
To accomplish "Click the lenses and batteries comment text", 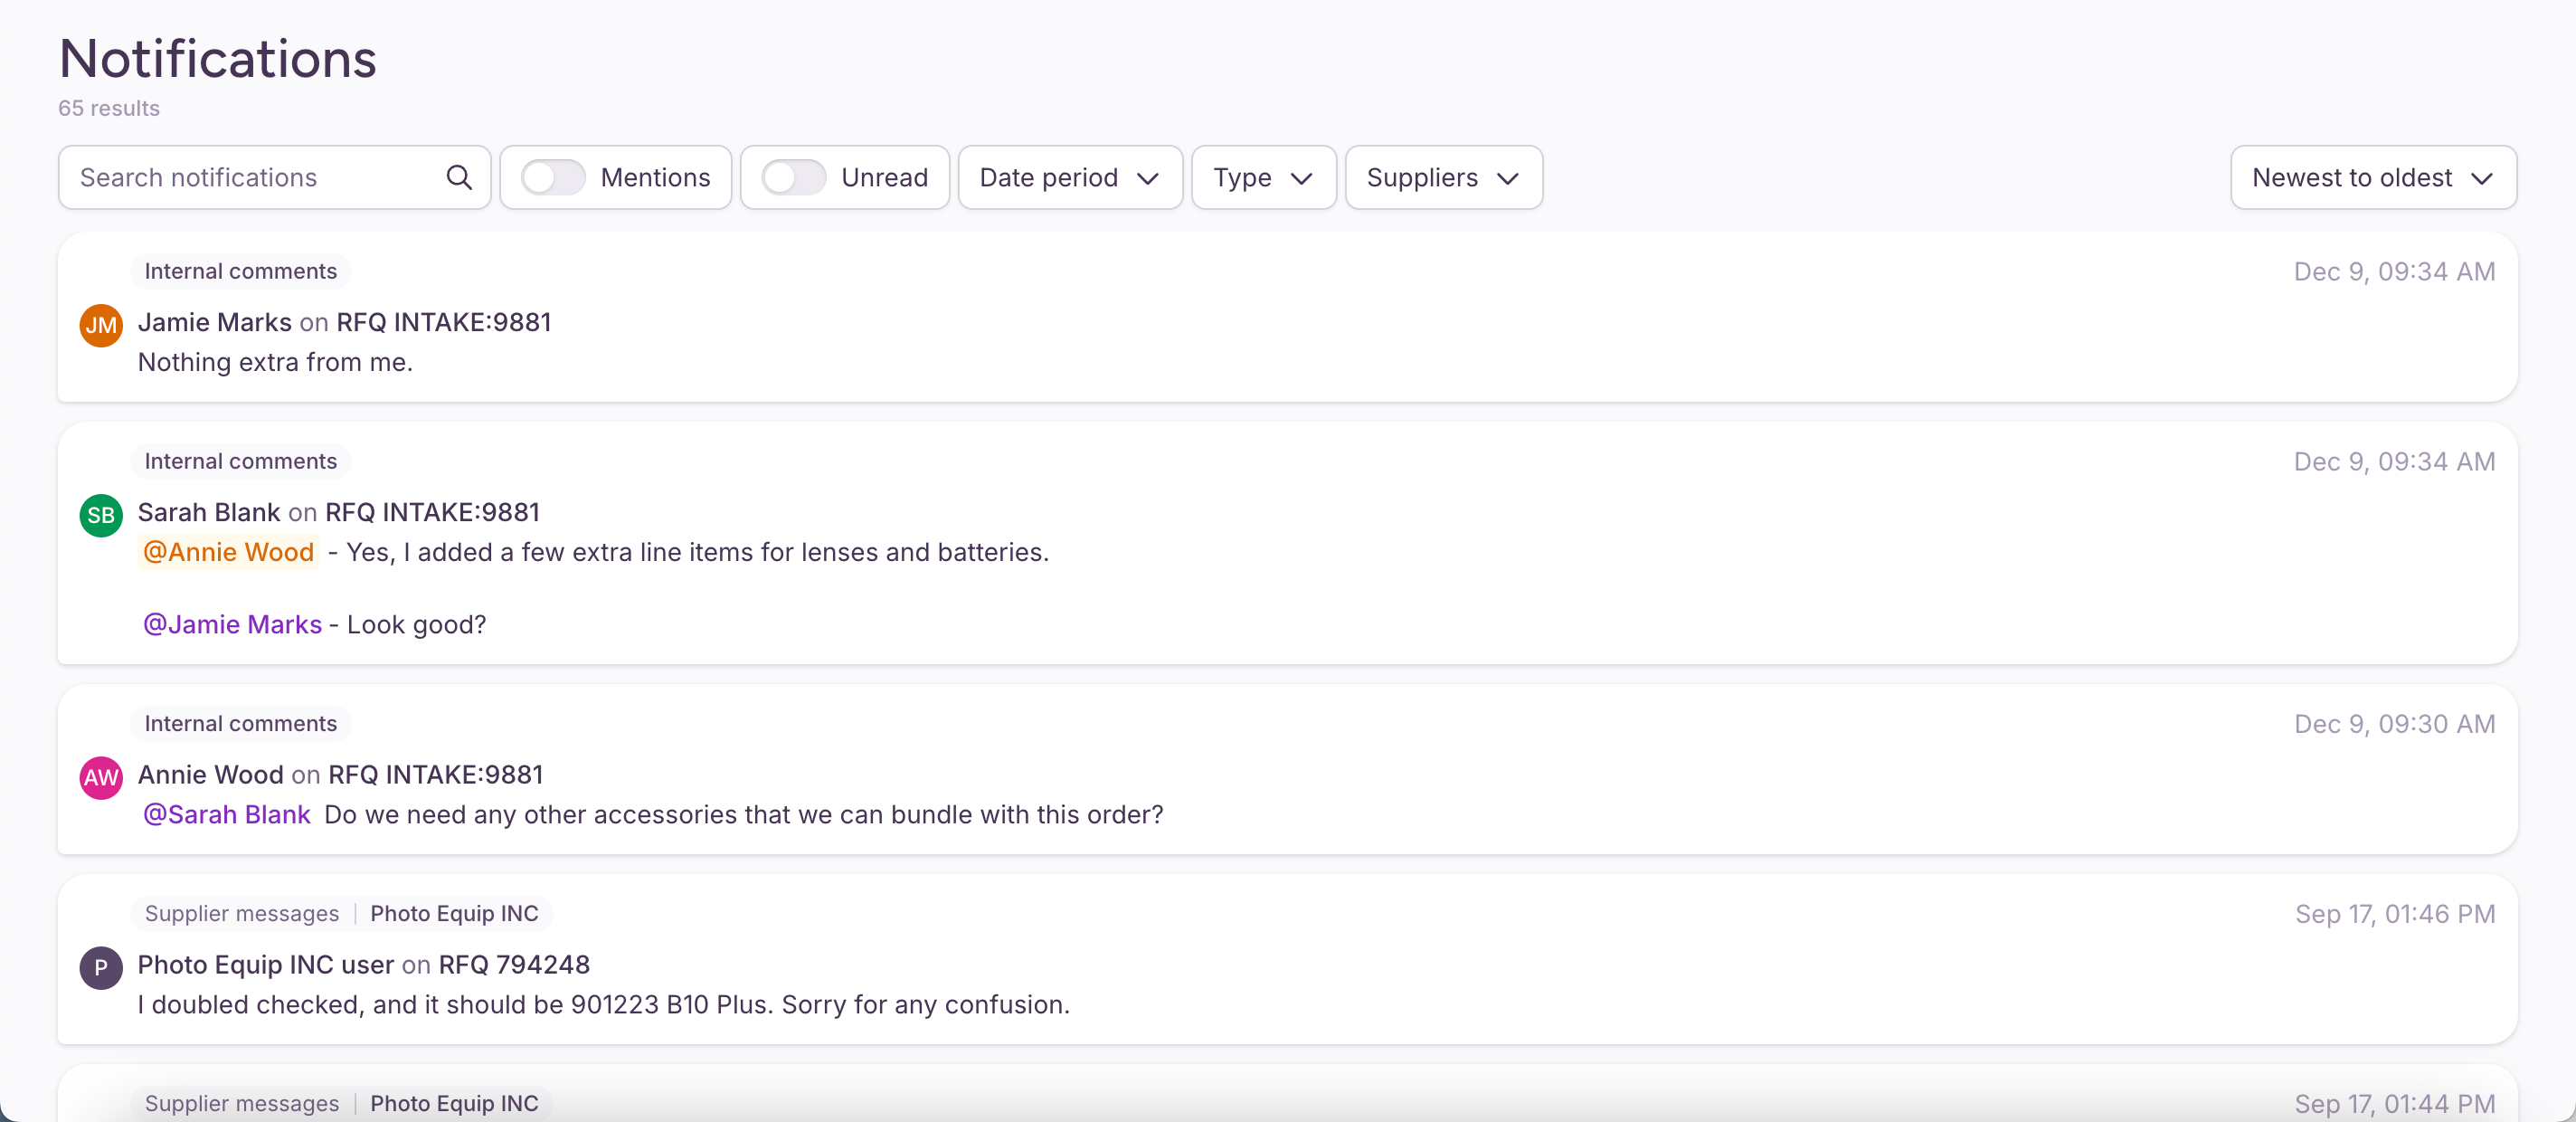I will point(697,552).
